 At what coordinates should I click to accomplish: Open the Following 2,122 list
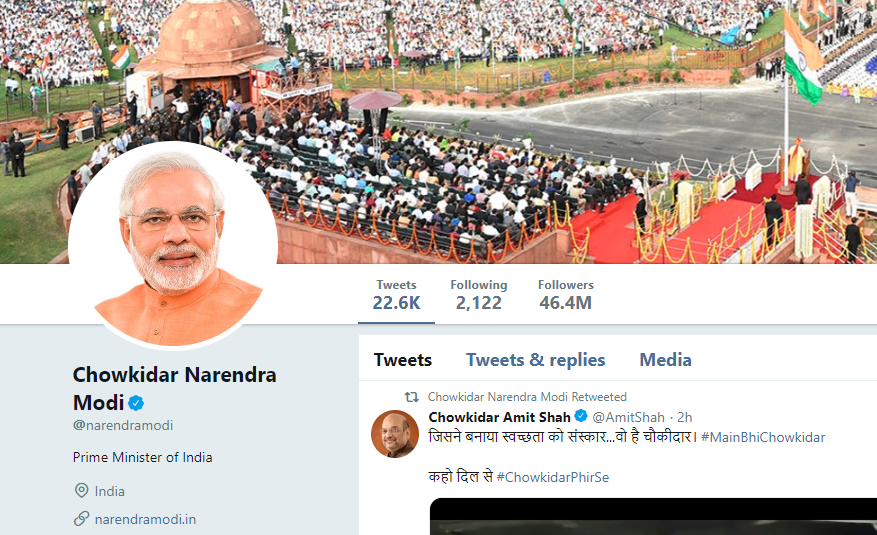[479, 295]
